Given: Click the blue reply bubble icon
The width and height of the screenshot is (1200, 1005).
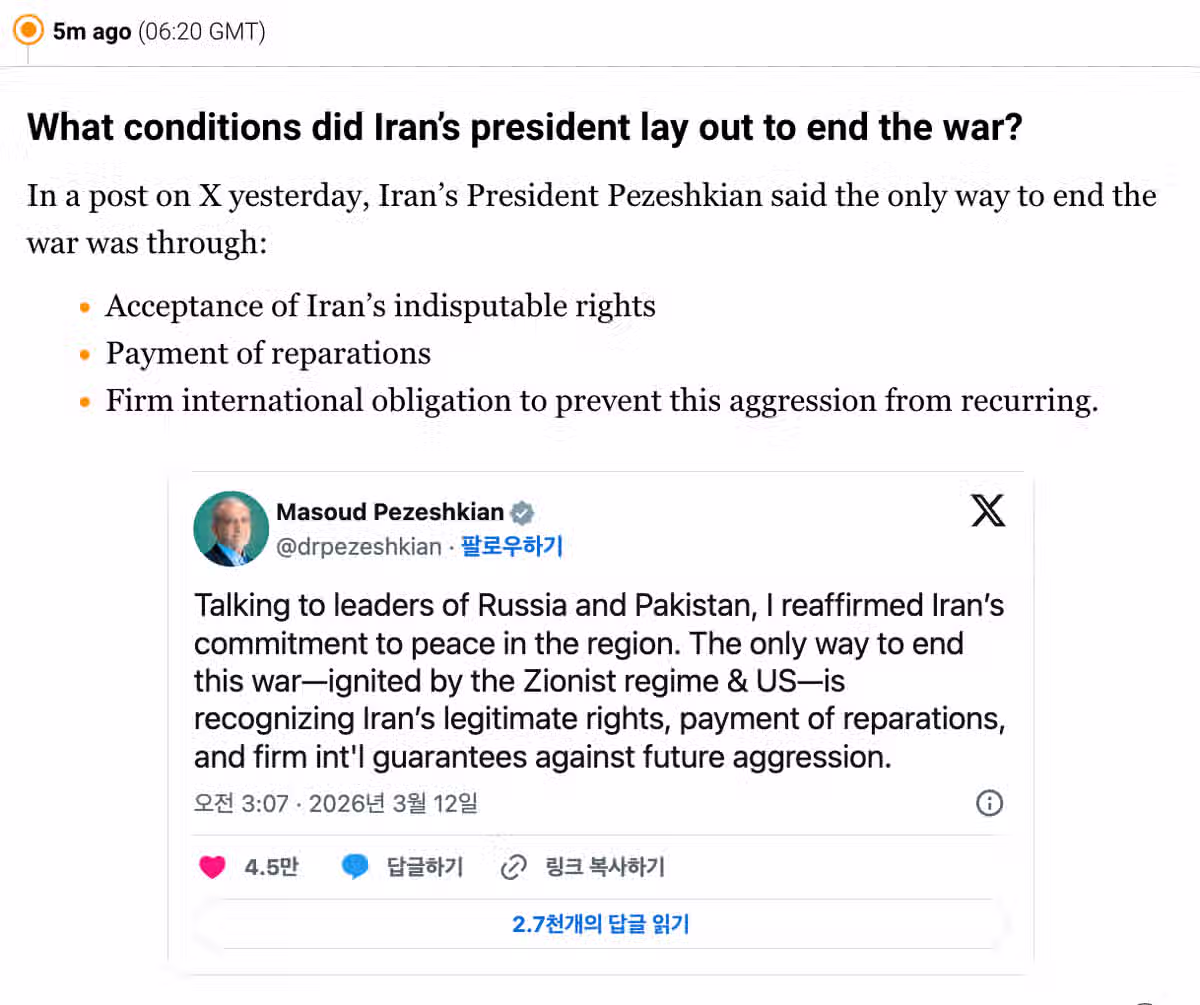Looking at the screenshot, I should click(355, 866).
